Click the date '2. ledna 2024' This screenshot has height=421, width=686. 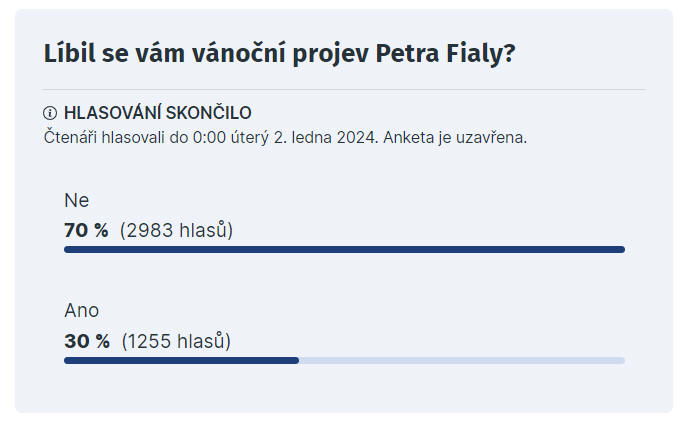326,137
